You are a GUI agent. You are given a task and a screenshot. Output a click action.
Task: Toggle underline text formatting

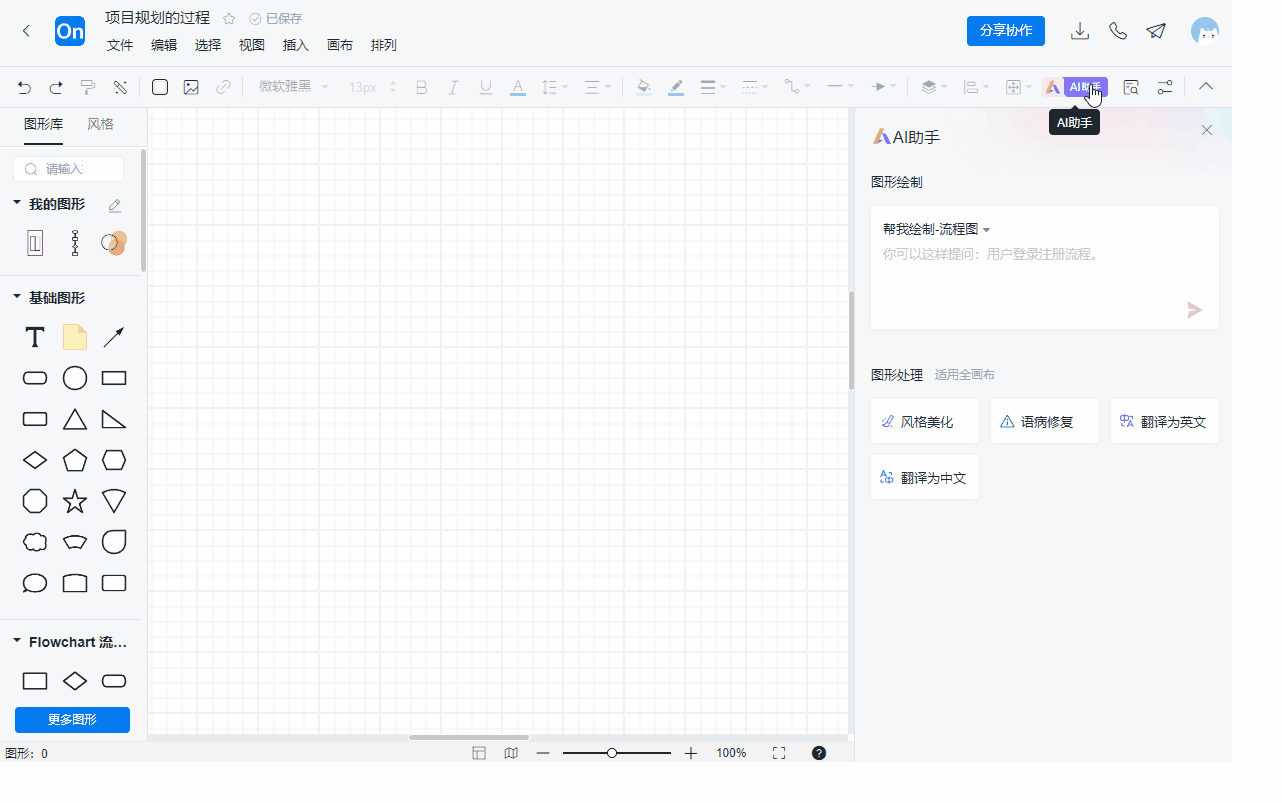486,88
